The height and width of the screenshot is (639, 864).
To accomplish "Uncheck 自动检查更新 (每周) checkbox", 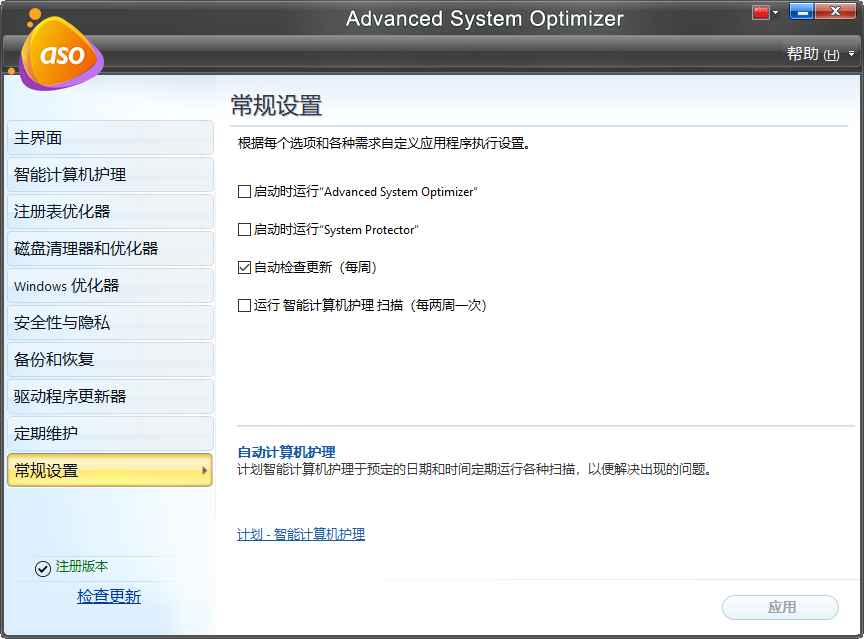I will click(244, 268).
